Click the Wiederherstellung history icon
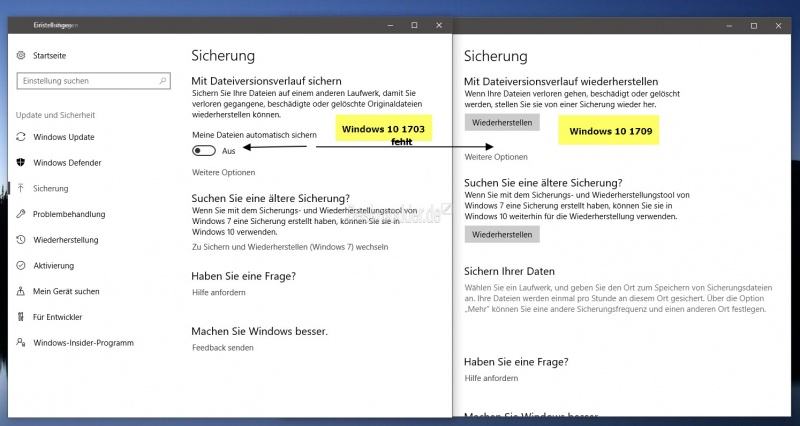Screen dimensions: 800x426 click(21, 239)
